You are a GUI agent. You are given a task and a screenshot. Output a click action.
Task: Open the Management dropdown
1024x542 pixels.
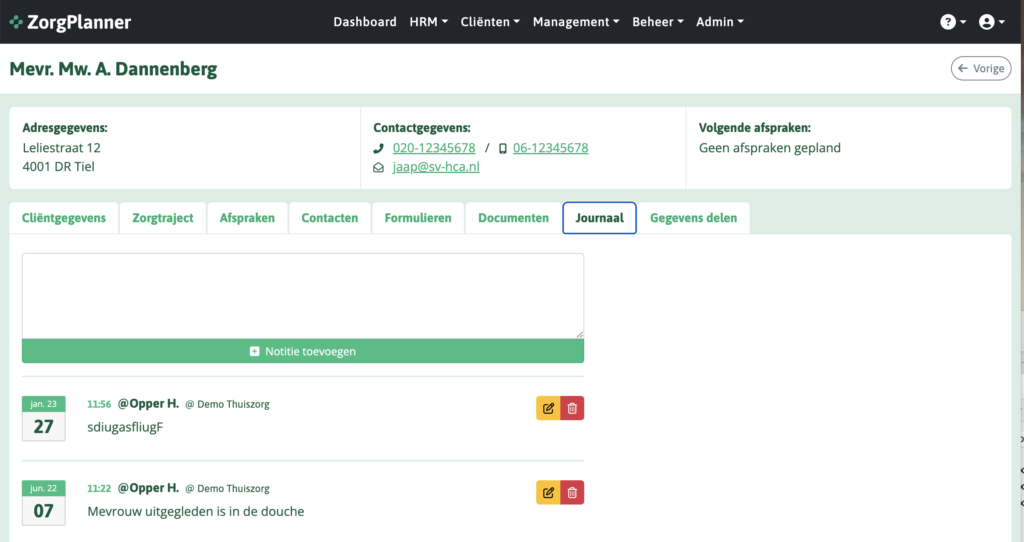tap(576, 22)
